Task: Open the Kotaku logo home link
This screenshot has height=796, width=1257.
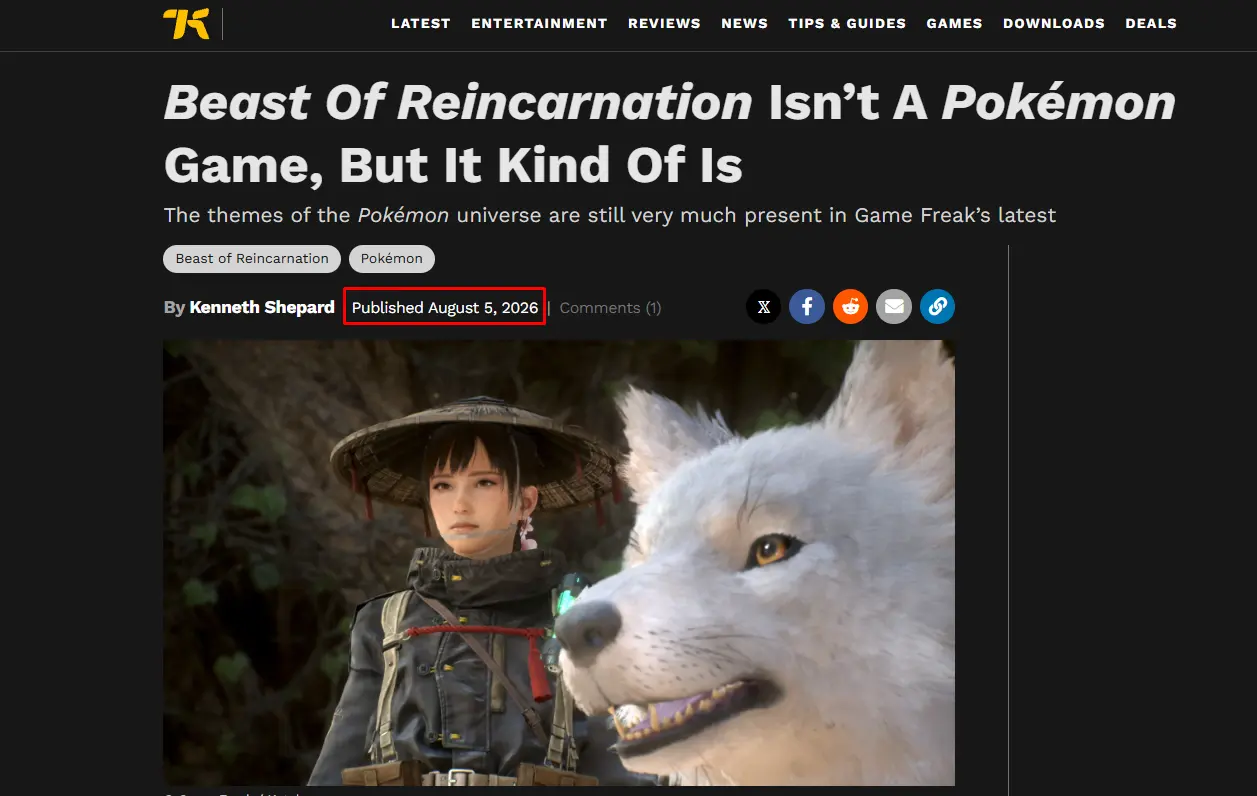Action: click(x=186, y=23)
